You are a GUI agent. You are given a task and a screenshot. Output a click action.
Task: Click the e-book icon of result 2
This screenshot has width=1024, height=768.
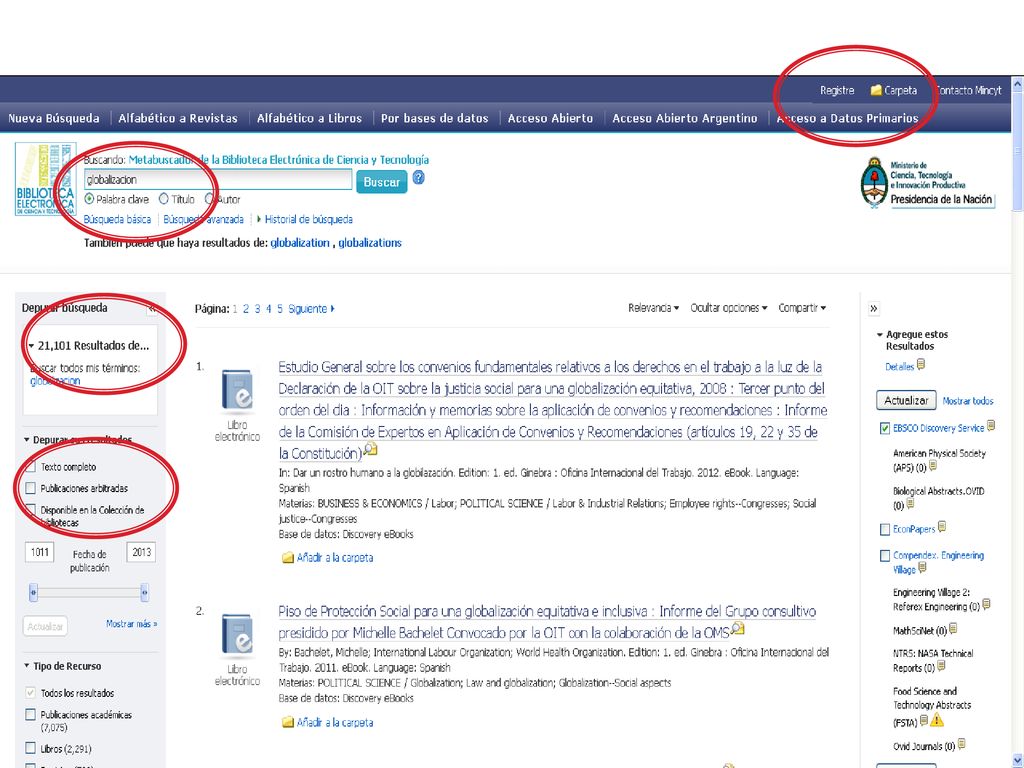[237, 636]
